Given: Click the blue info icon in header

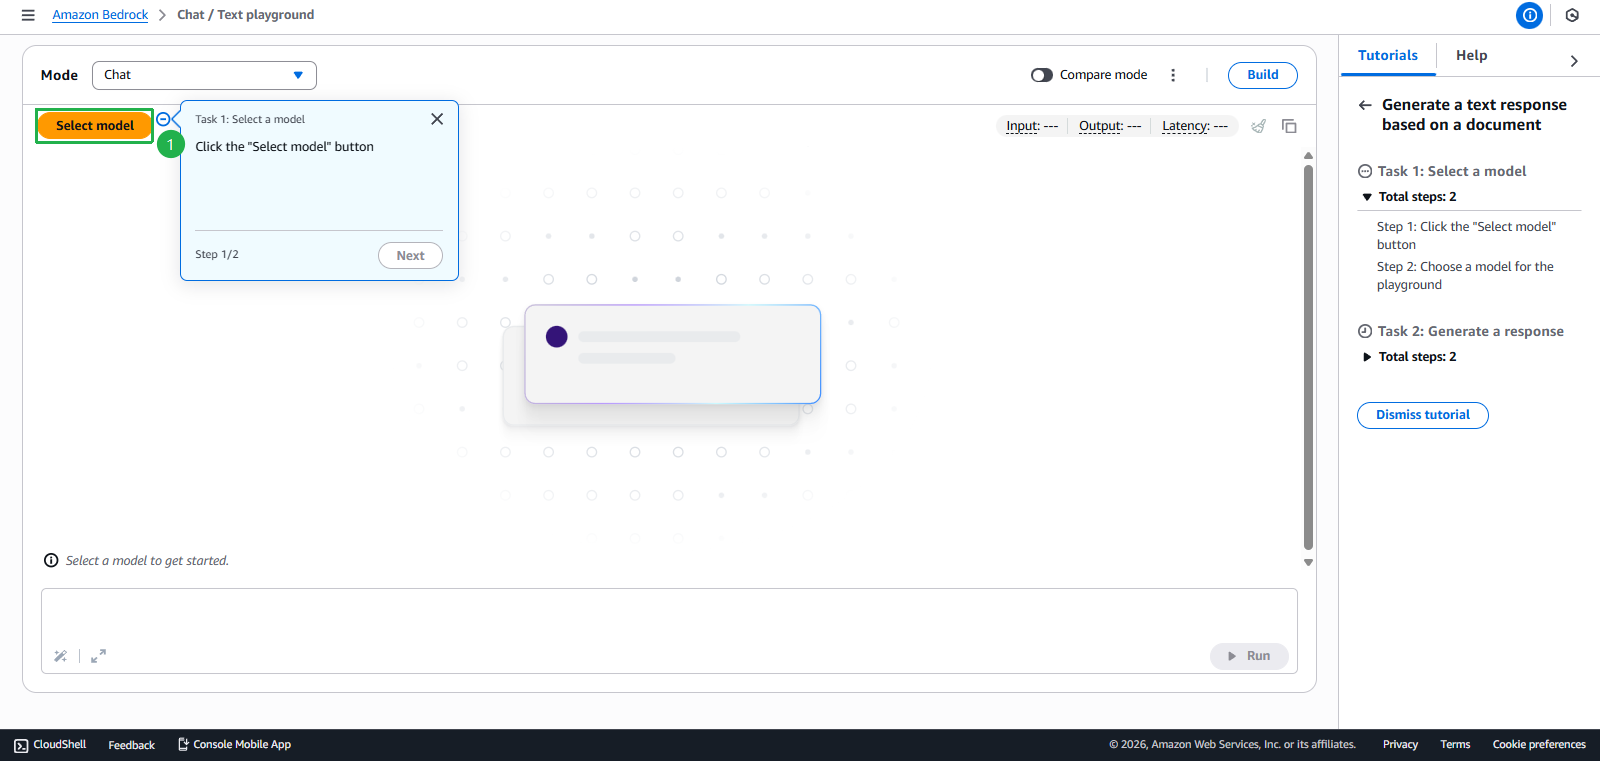Looking at the screenshot, I should [x=1529, y=15].
